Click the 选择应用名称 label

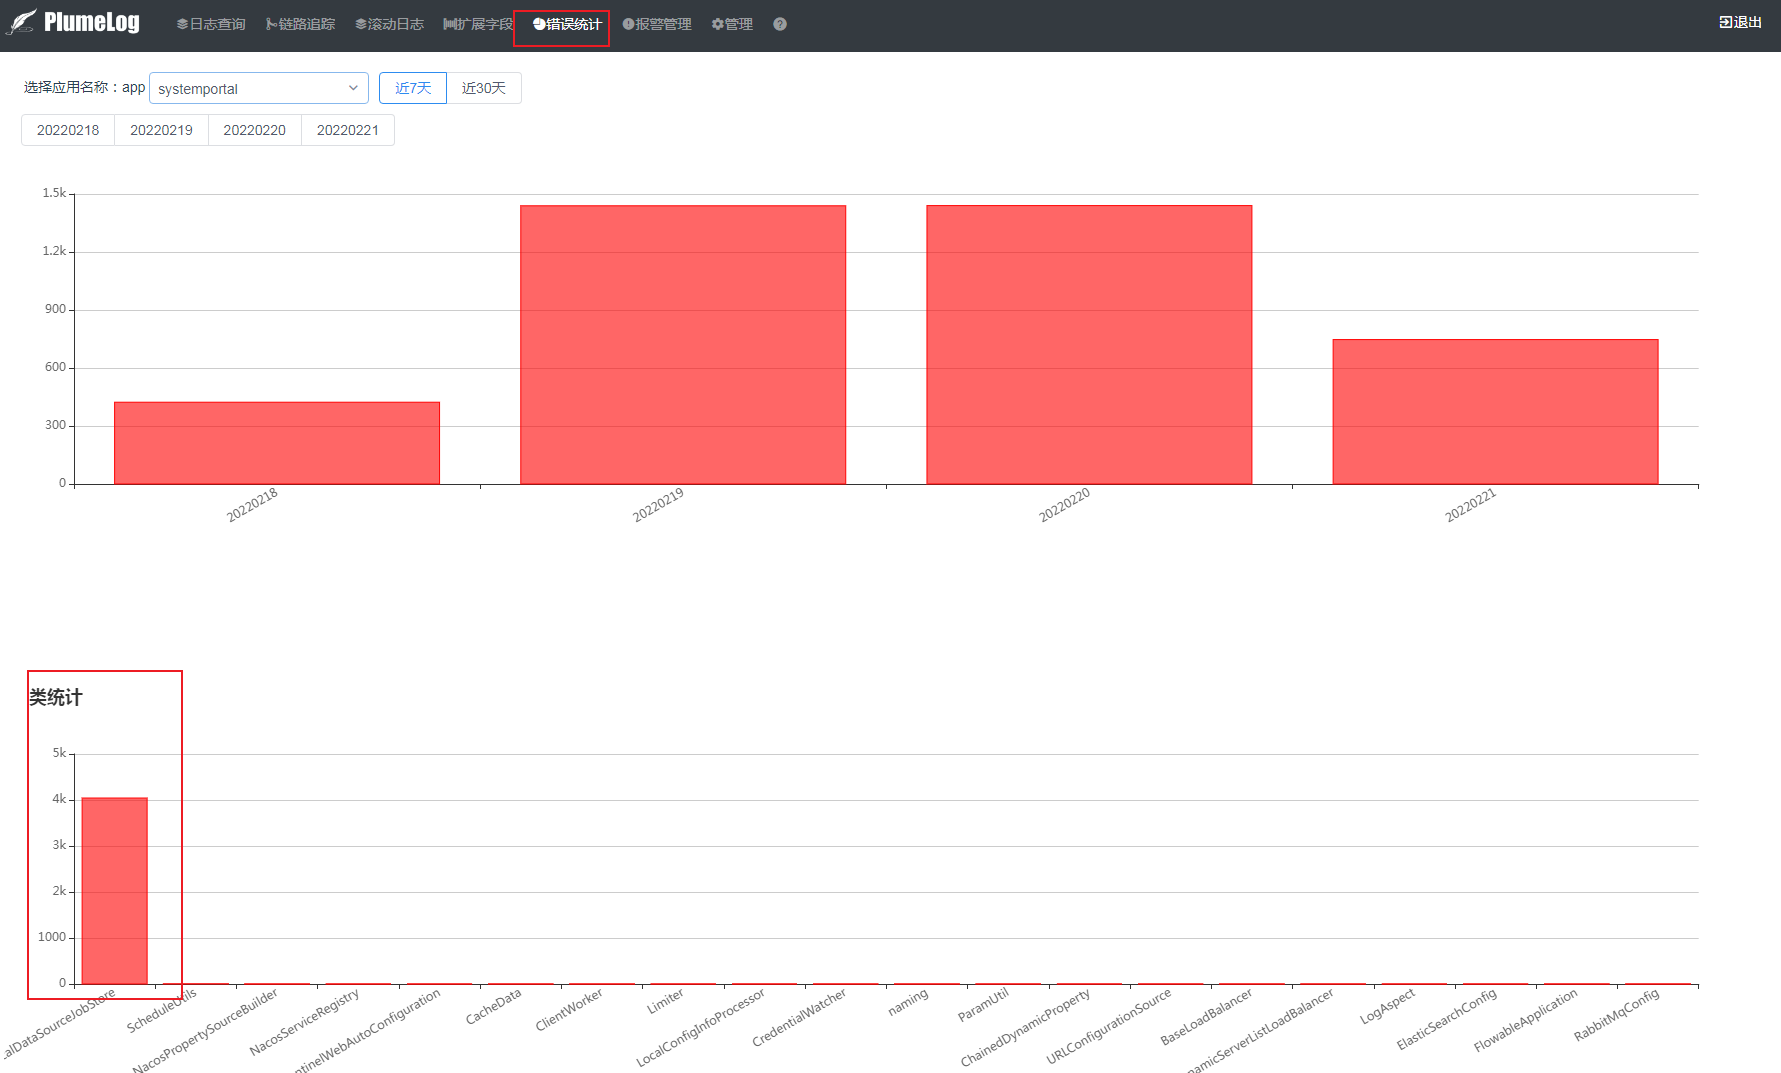(84, 88)
